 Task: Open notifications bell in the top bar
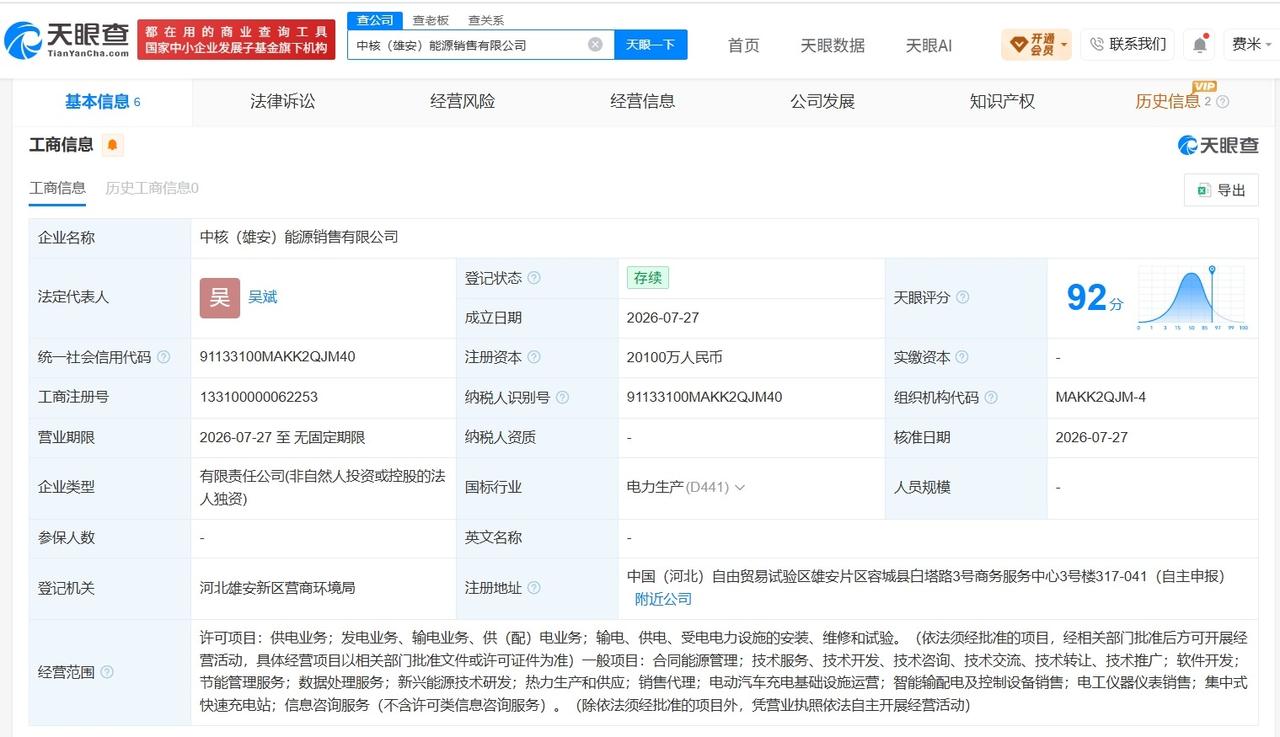(1200, 44)
